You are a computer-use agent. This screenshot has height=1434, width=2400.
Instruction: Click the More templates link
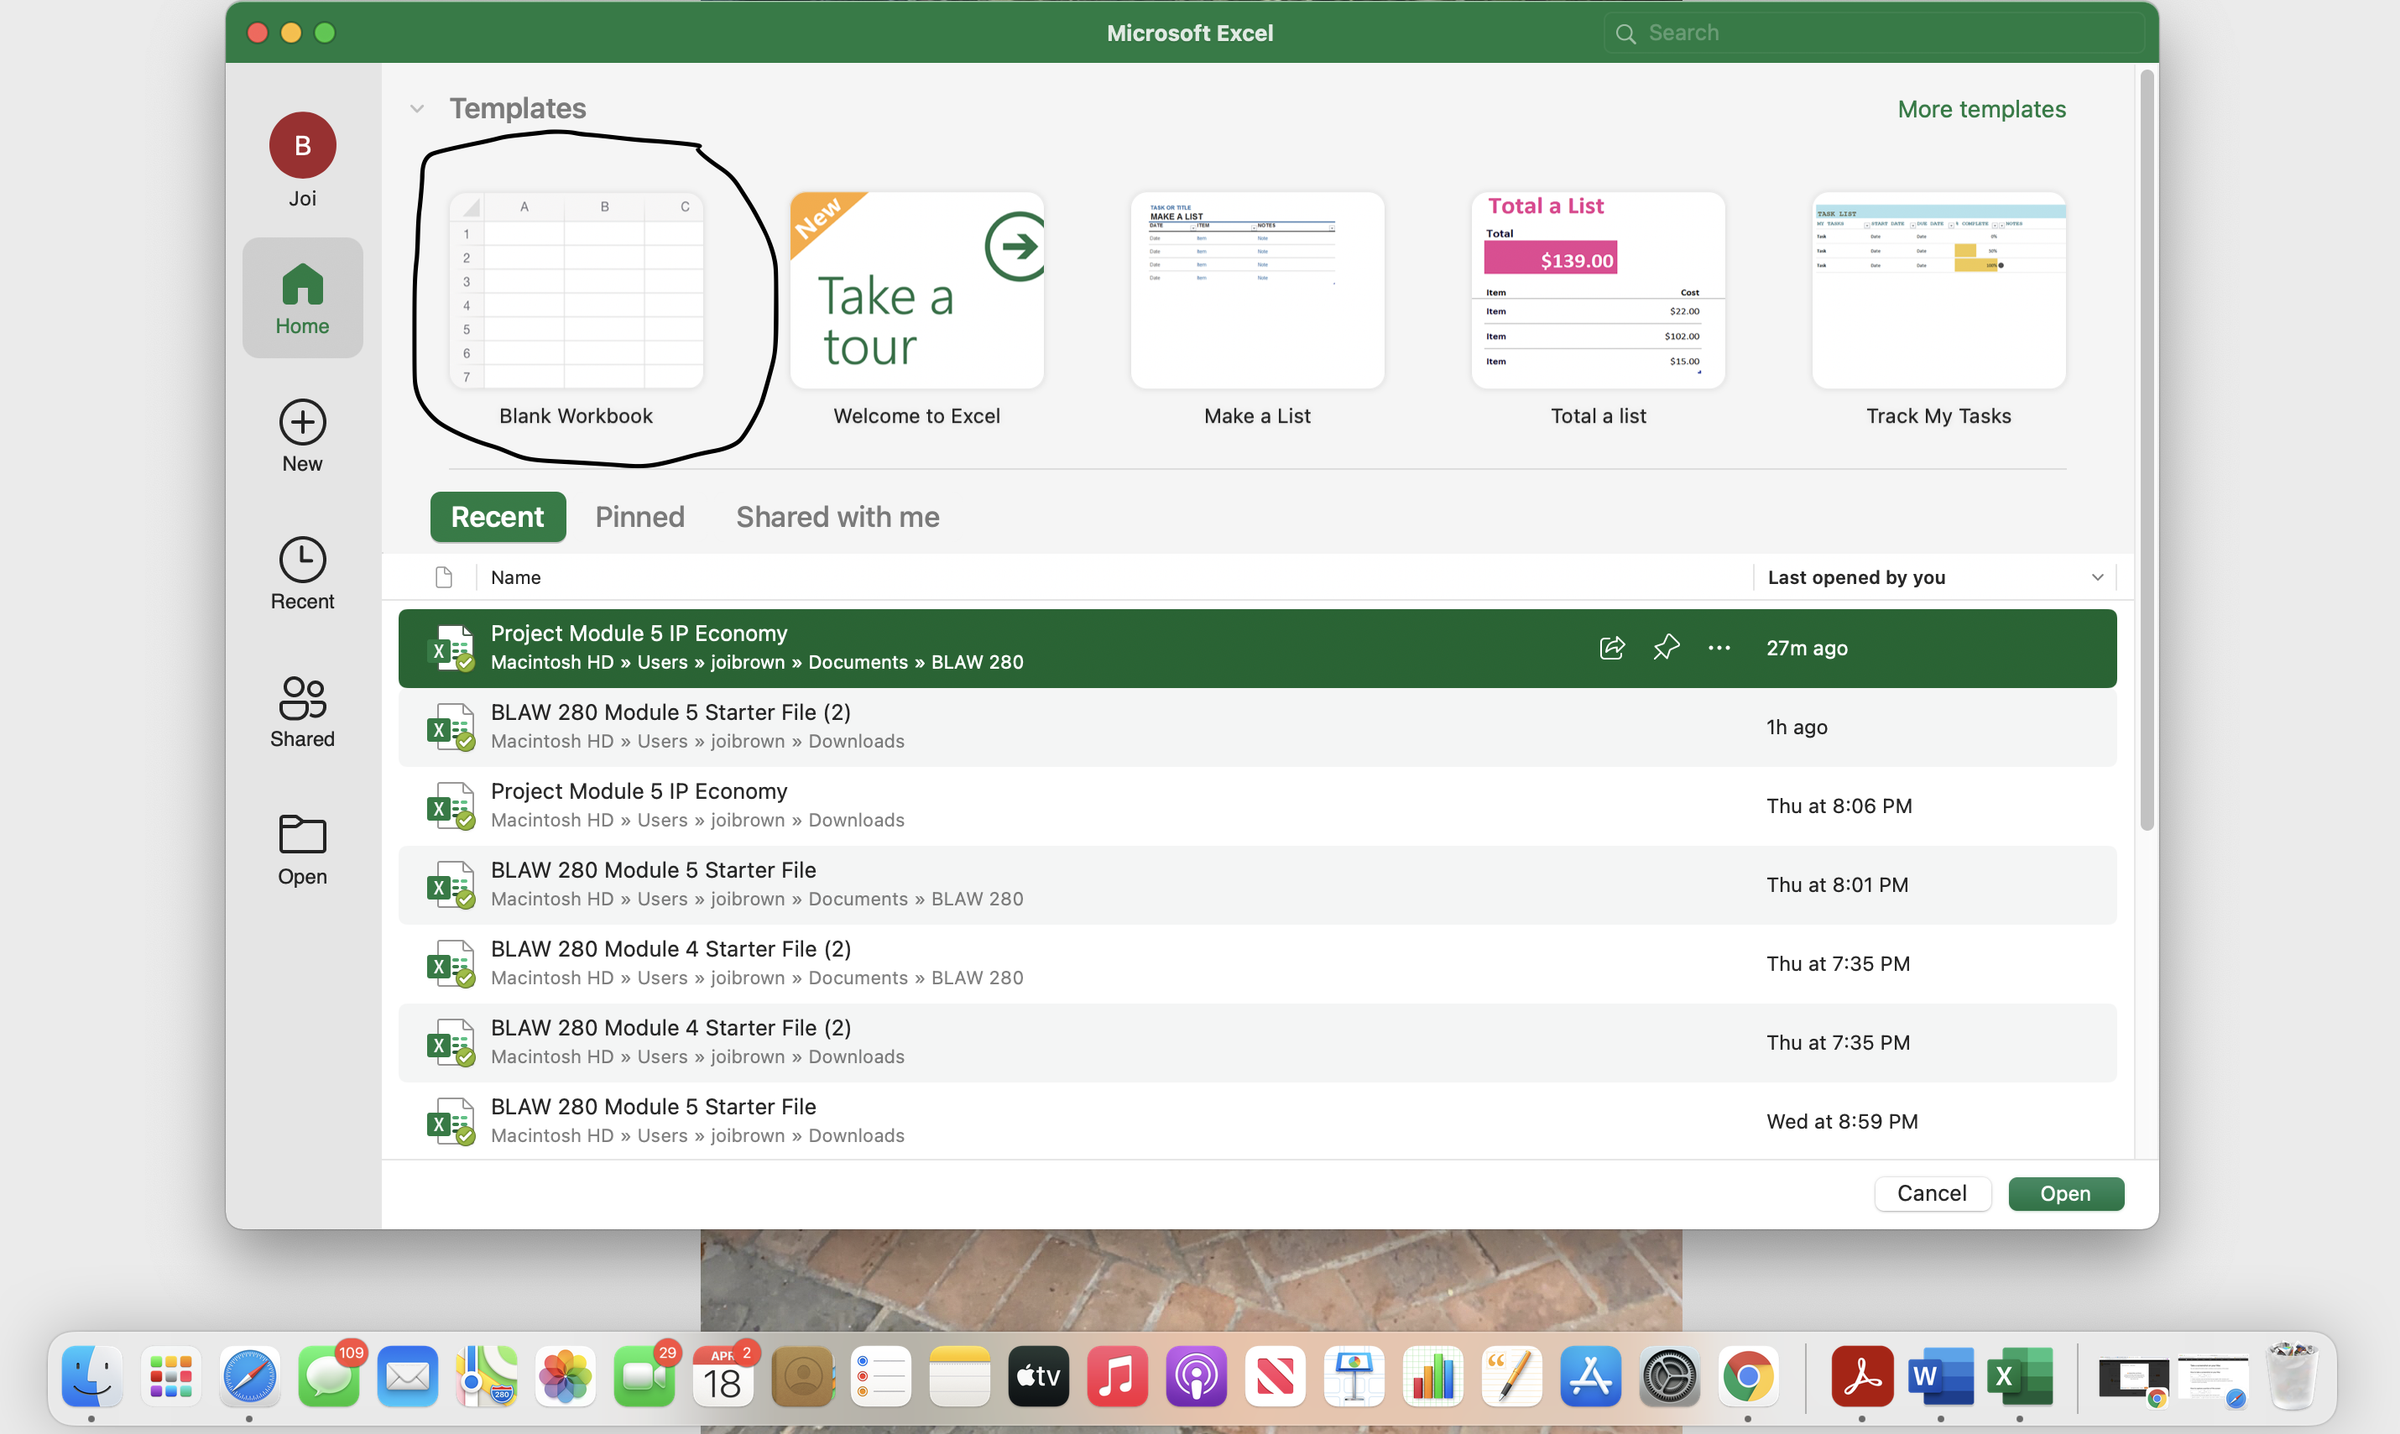(1981, 109)
